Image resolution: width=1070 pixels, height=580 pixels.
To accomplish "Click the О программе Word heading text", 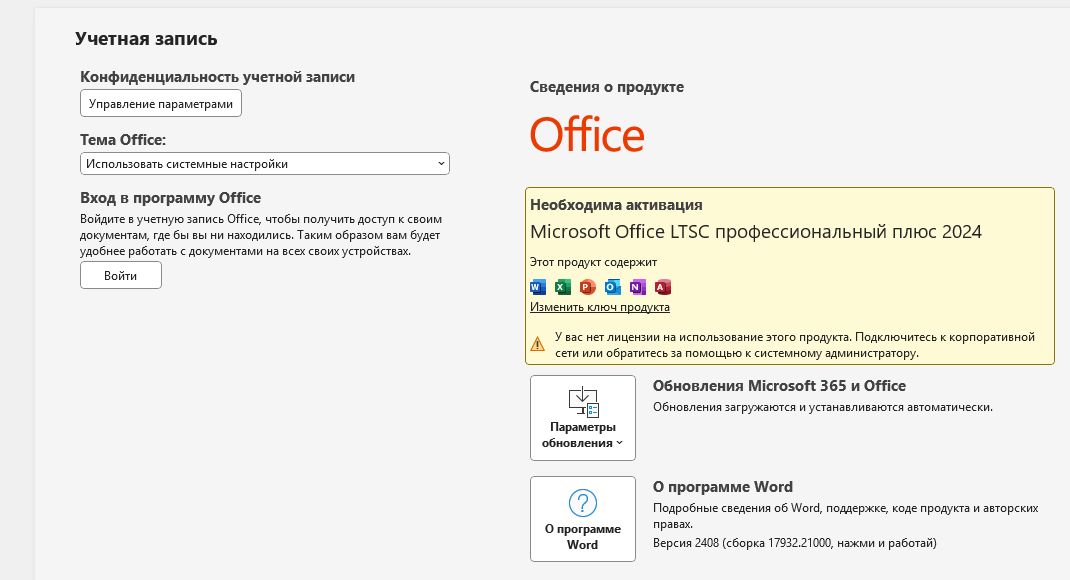I will [723, 487].
